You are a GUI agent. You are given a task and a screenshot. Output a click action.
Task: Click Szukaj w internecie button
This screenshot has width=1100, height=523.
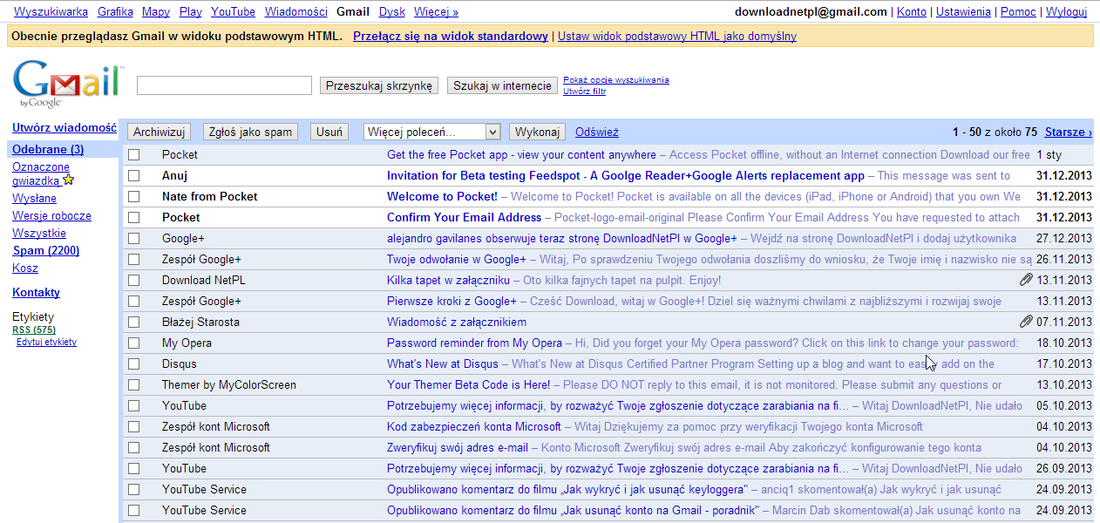pos(502,86)
